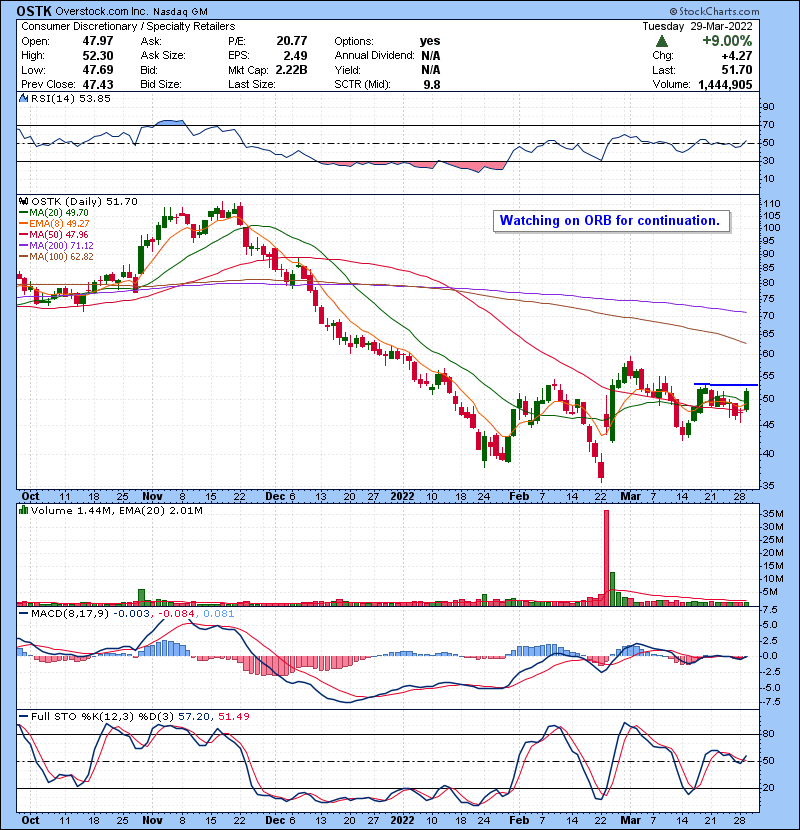Click the Nasdaq GM exchange label
This screenshot has height=830, width=800.
coord(181,11)
